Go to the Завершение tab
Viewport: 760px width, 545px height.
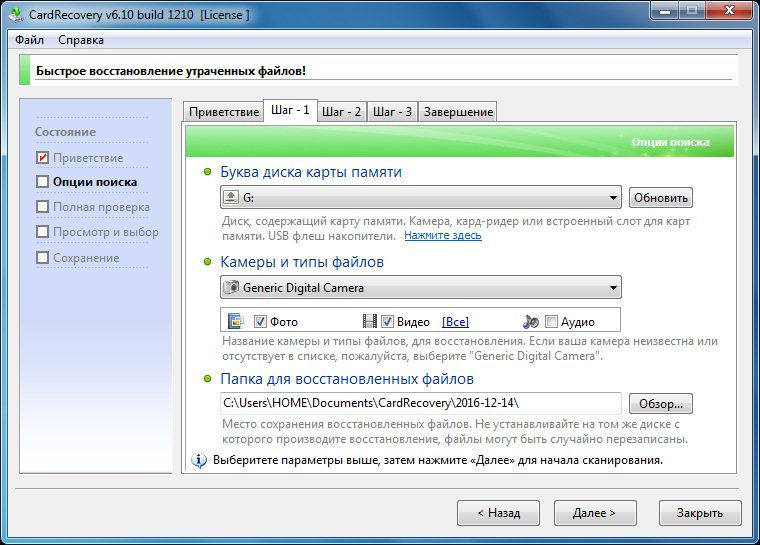(458, 112)
